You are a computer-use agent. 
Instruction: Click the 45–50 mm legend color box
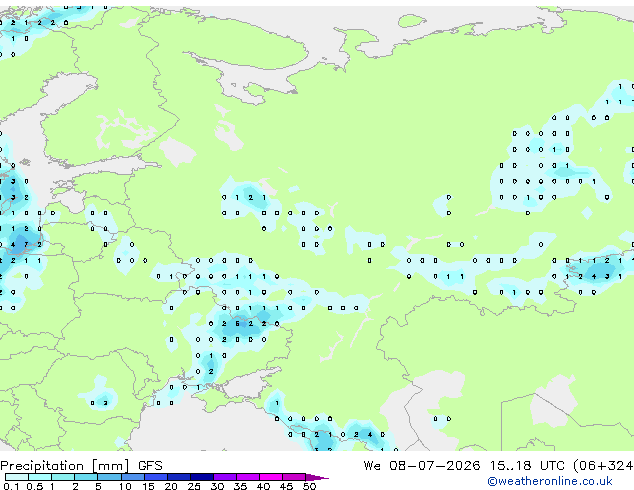(294, 477)
